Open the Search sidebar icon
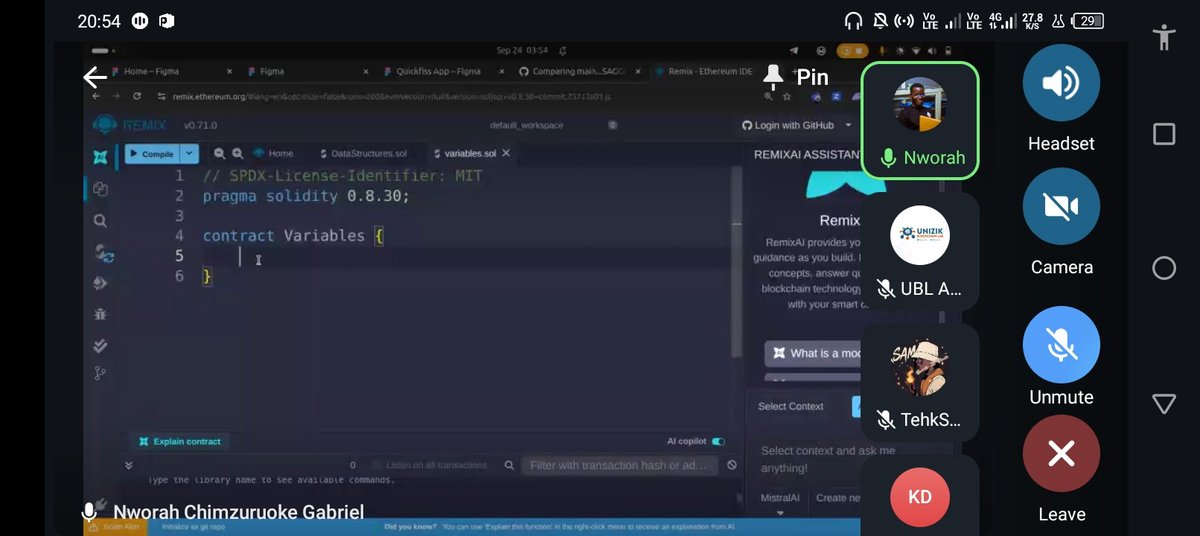Viewport: 1200px width, 536px height. (x=100, y=221)
